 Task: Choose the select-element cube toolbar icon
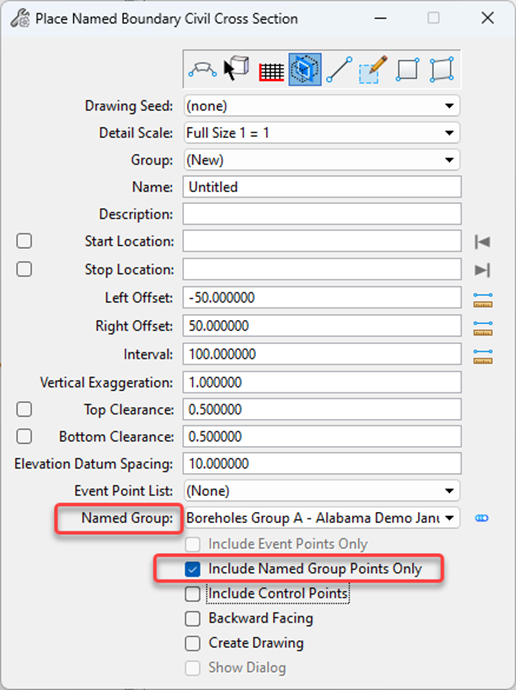pos(237,69)
